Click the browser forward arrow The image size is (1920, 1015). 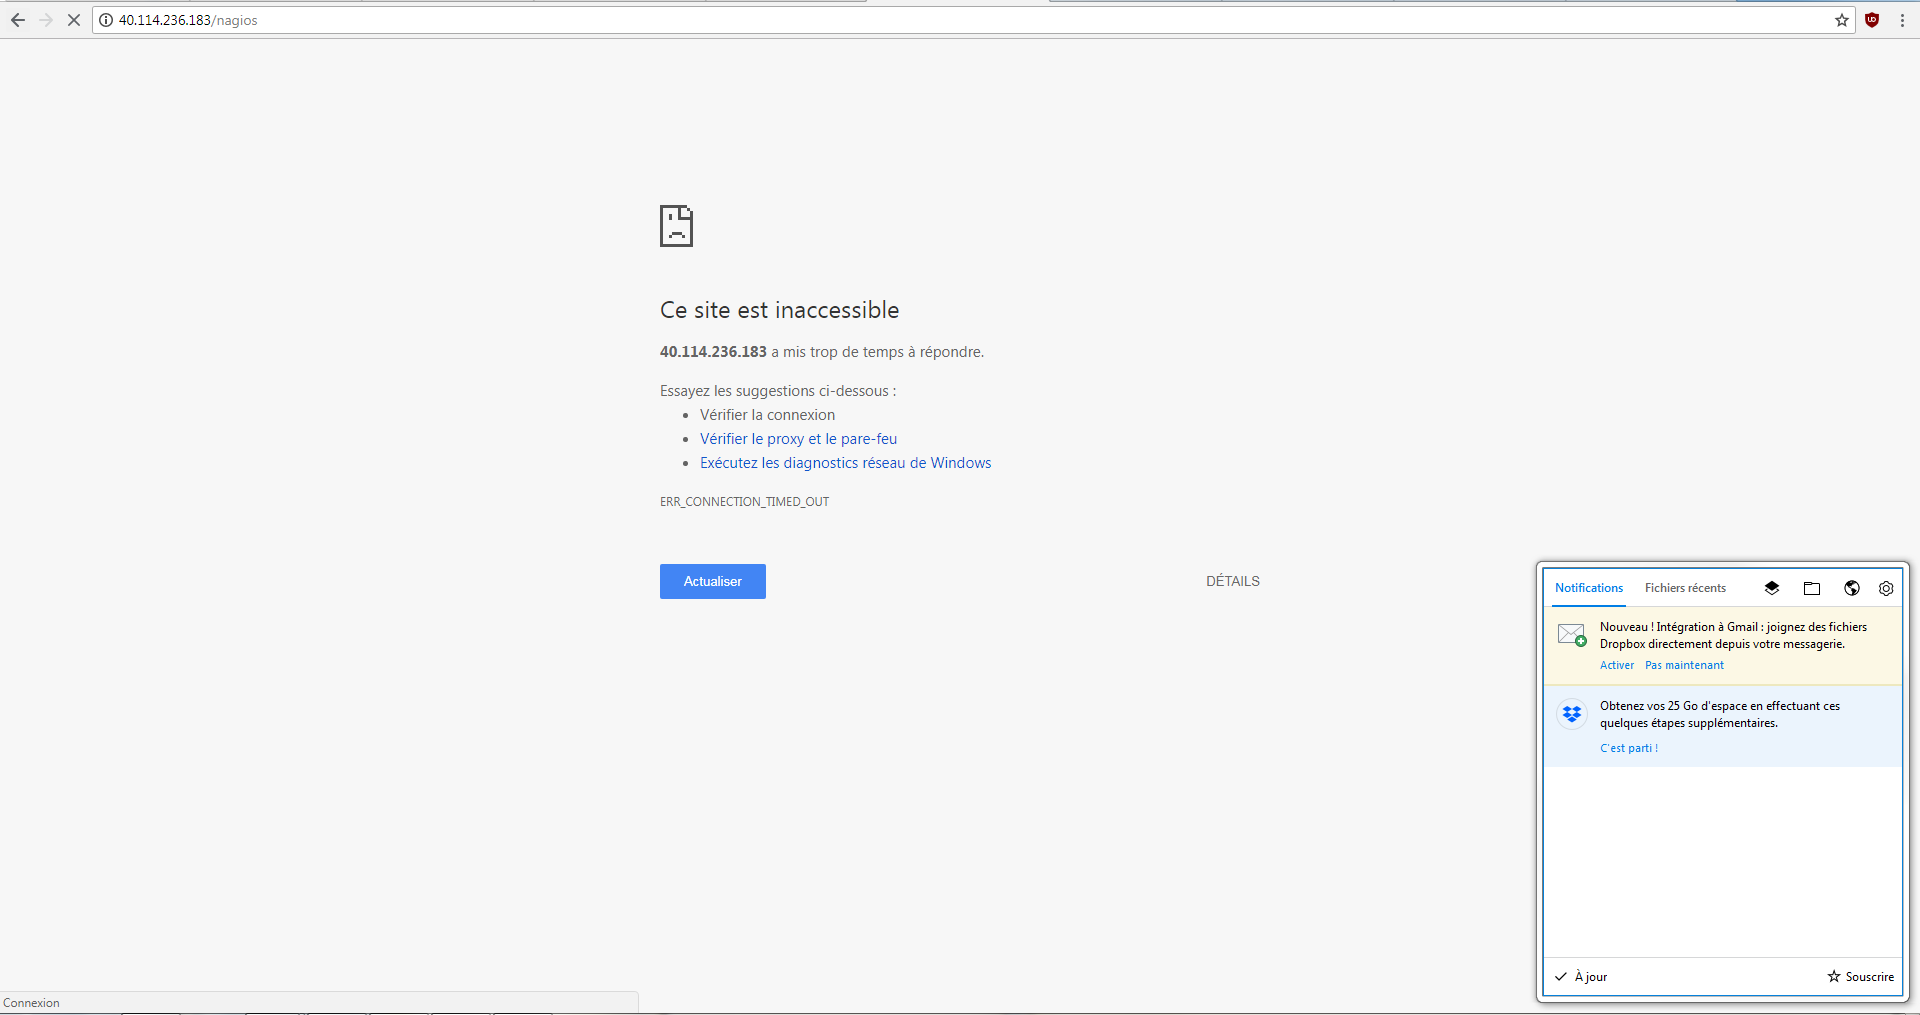pos(46,20)
